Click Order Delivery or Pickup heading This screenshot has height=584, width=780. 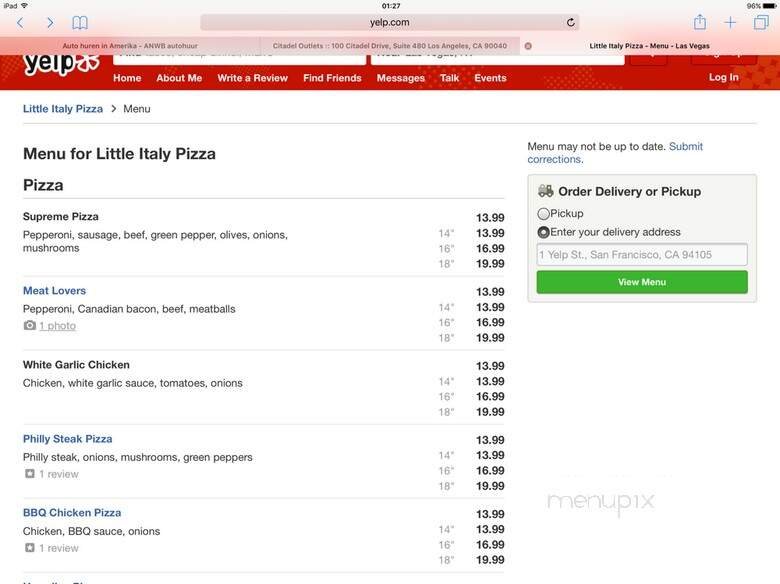pyautogui.click(x=629, y=192)
